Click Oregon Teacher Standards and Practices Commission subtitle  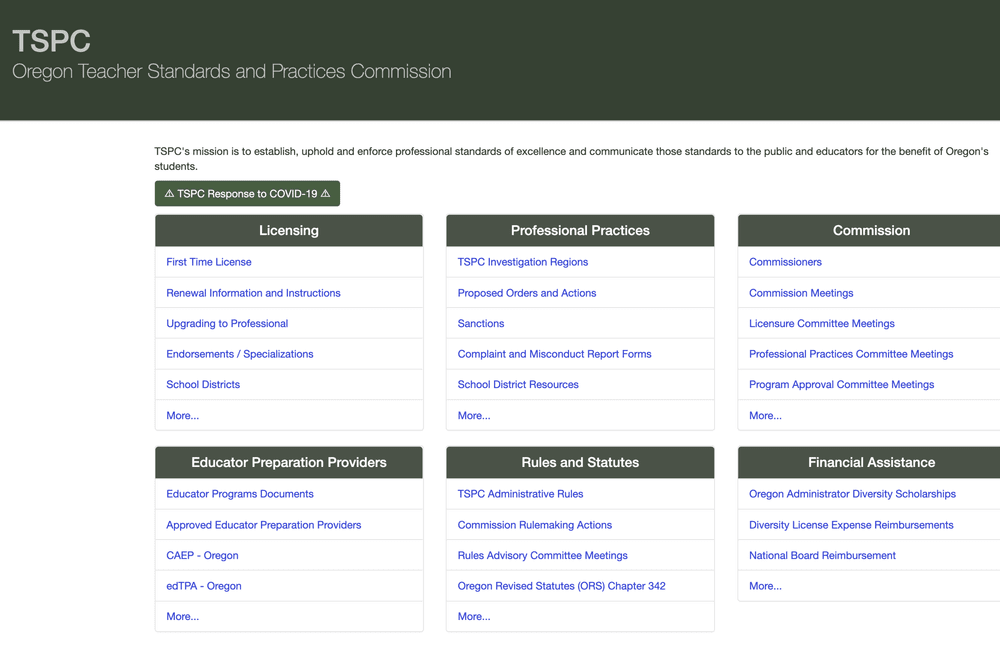(232, 71)
